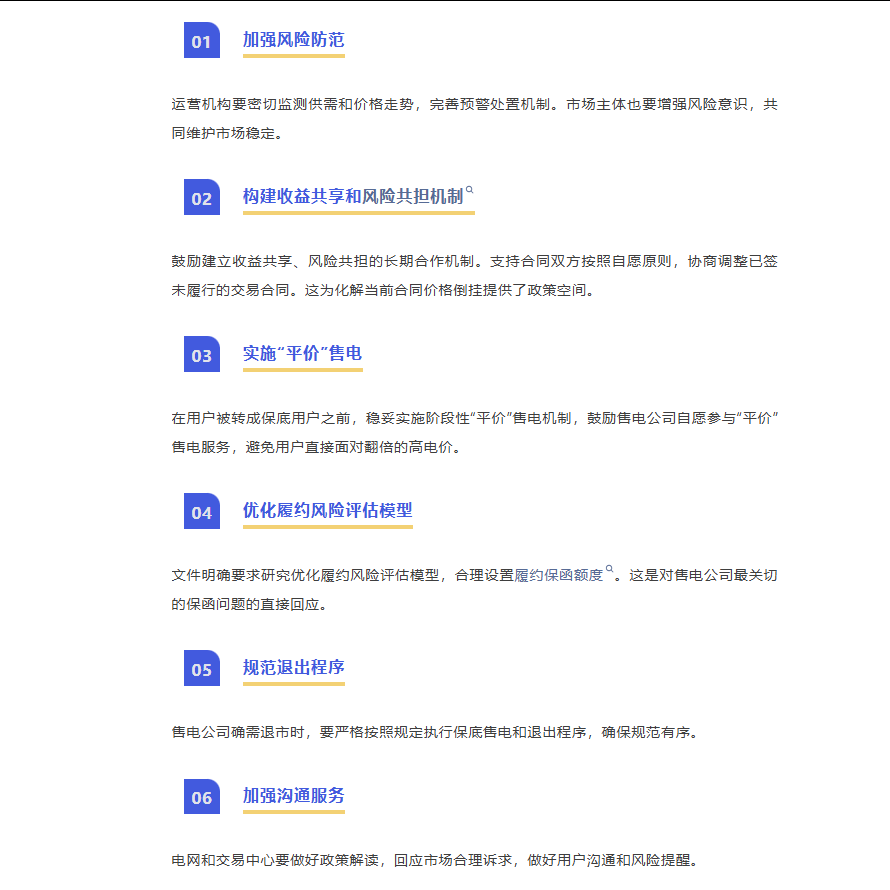Click the 01 number badge
This screenshot has width=890, height=890.
click(x=201, y=40)
